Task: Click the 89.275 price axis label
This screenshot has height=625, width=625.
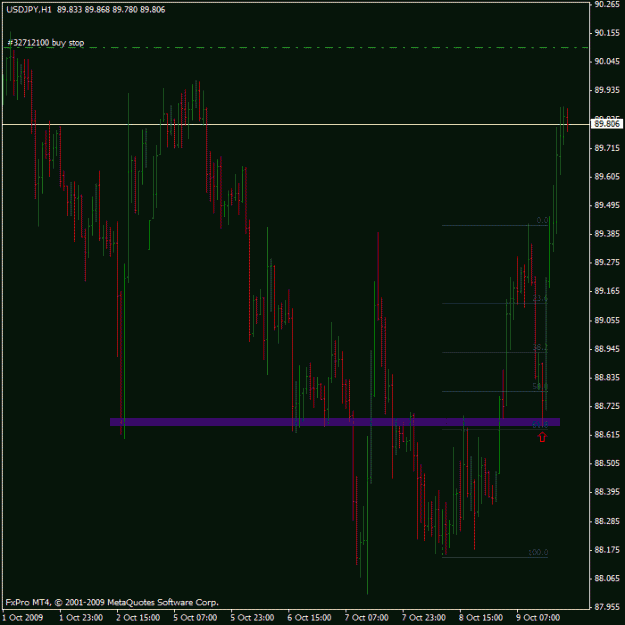Action: pyautogui.click(x=607, y=262)
